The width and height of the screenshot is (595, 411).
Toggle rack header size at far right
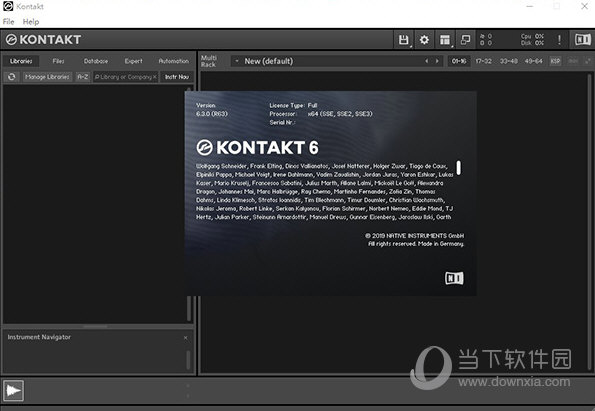[x=588, y=61]
